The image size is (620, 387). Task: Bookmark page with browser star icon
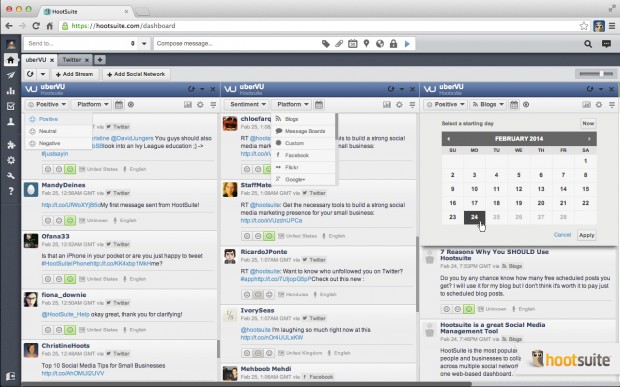584,26
